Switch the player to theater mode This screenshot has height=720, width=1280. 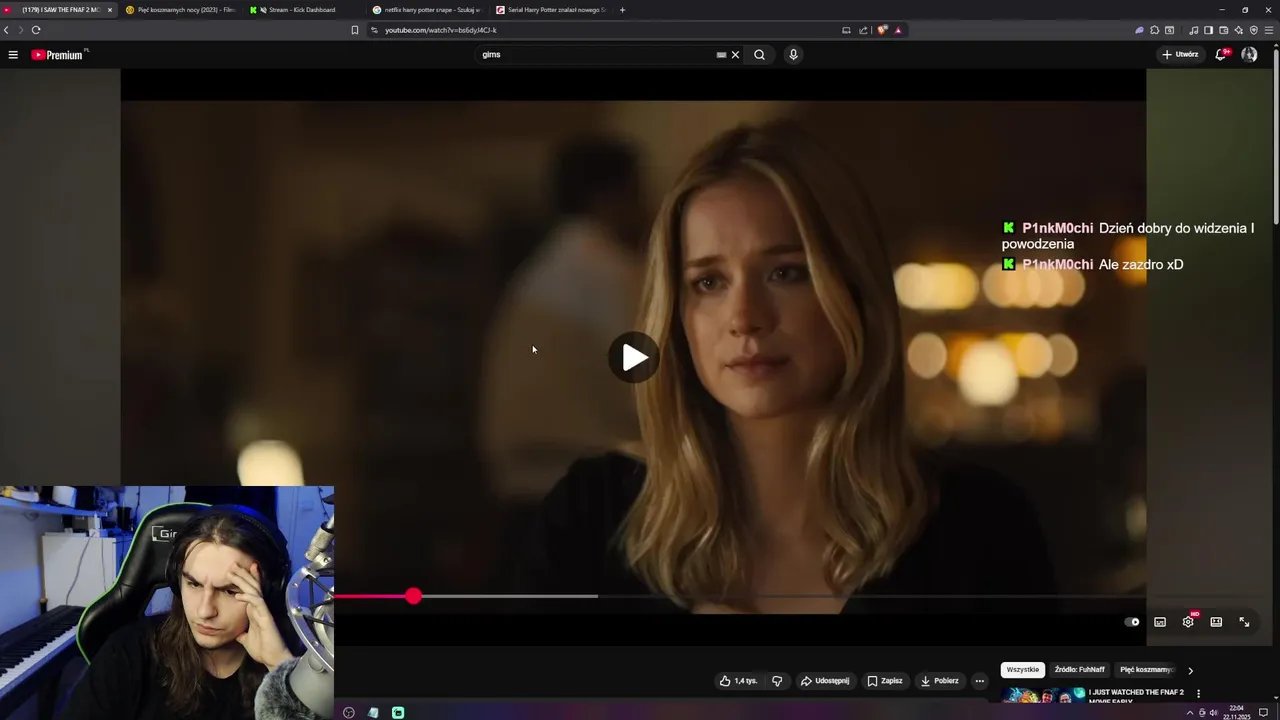1216,622
